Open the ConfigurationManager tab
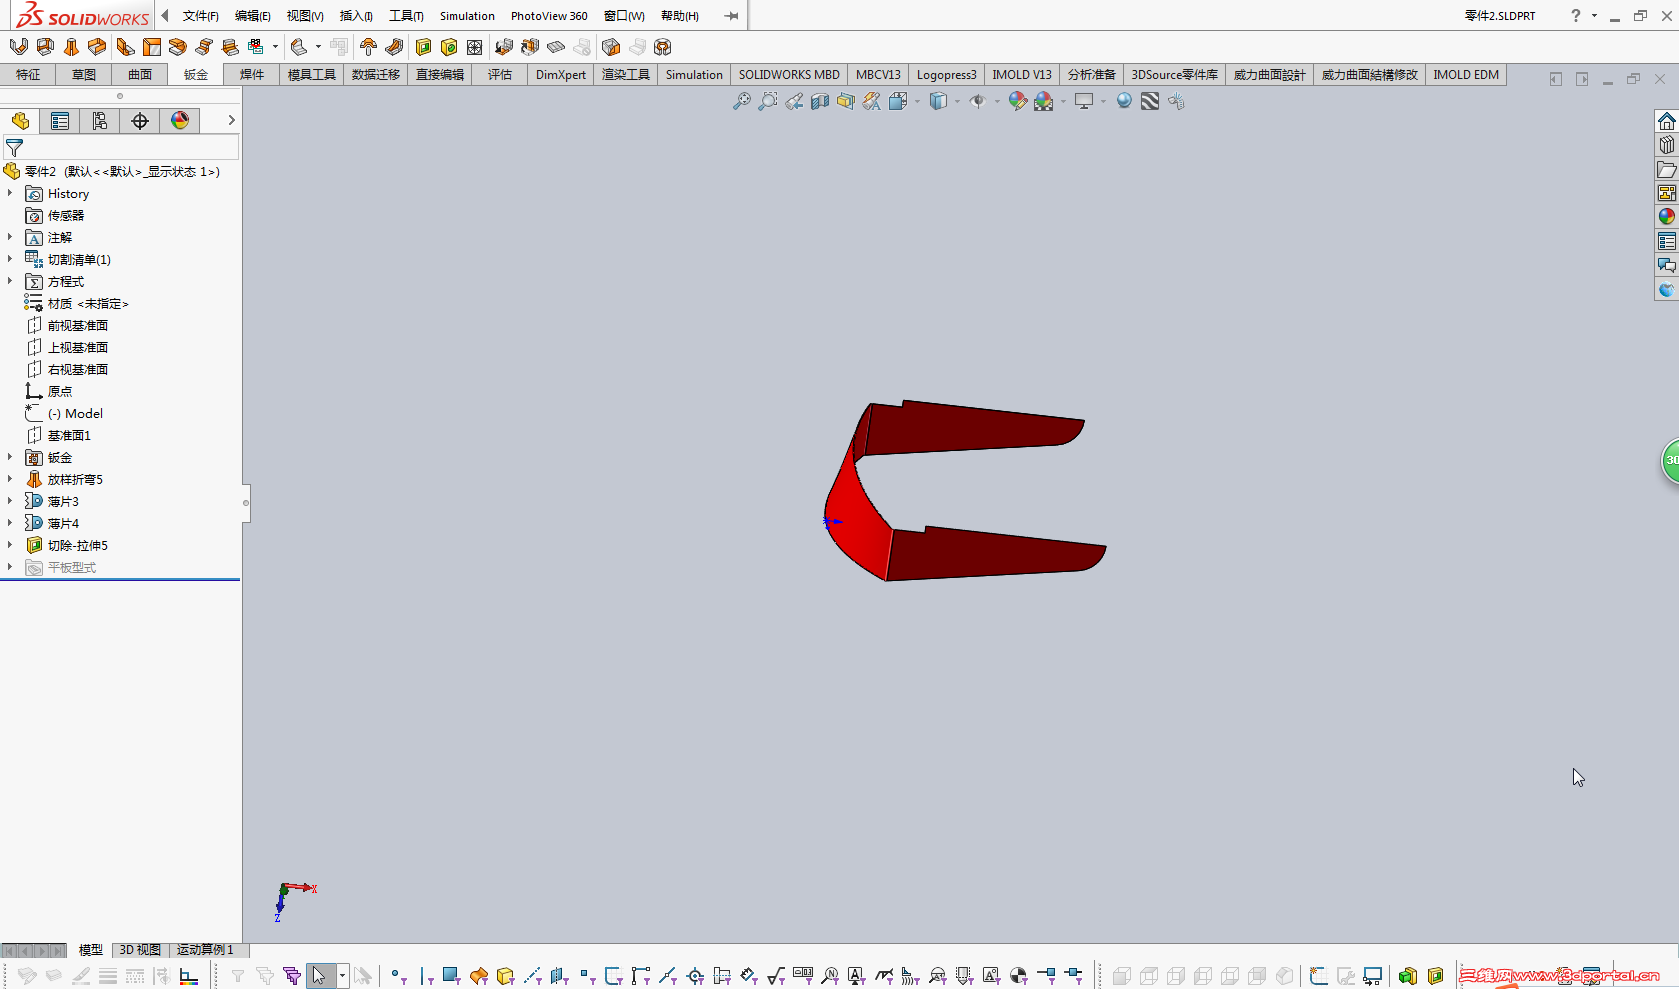Screen dimensions: 1679x989 [x=100, y=121]
